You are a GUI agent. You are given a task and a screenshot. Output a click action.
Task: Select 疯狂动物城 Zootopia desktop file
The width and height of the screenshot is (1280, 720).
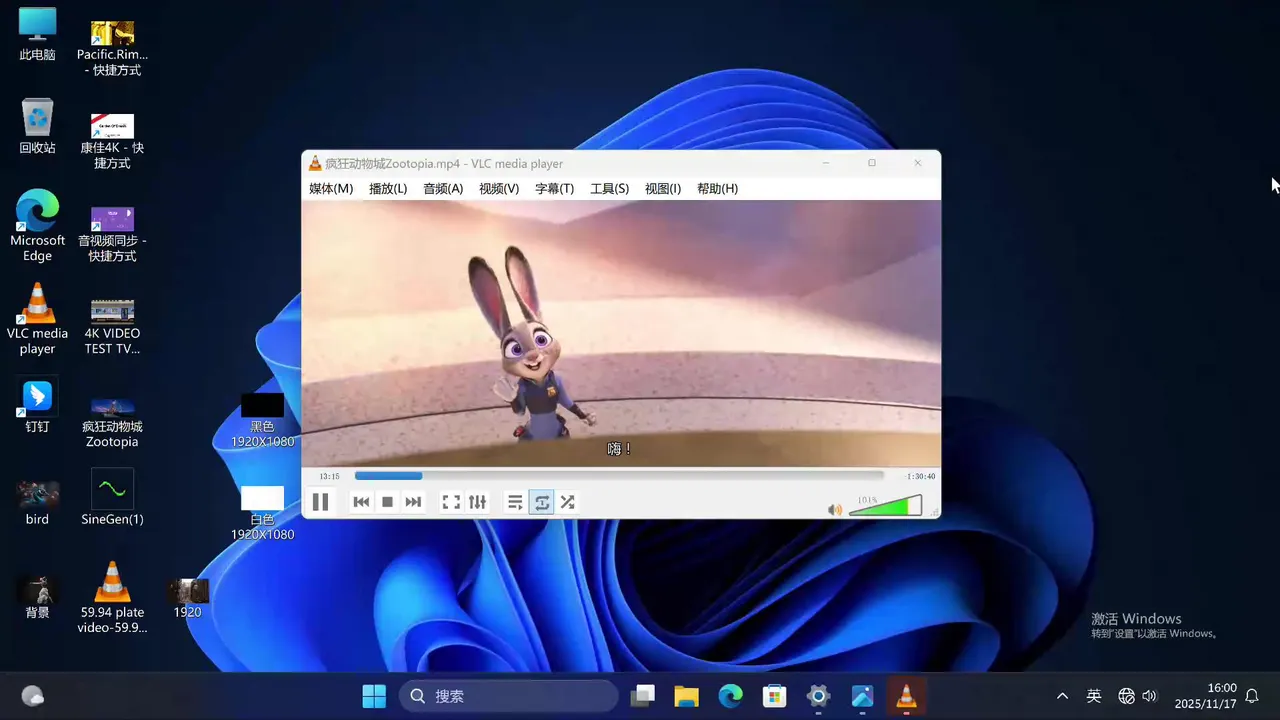(x=112, y=421)
